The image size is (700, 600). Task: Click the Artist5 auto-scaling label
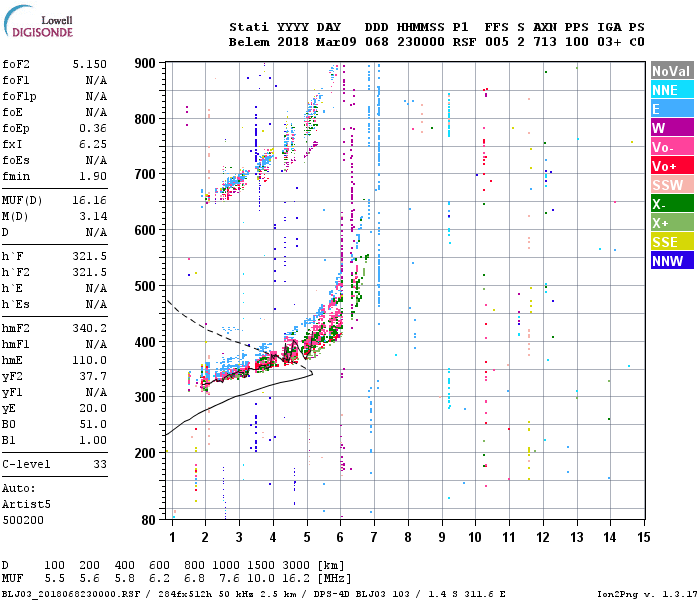tap(26, 504)
